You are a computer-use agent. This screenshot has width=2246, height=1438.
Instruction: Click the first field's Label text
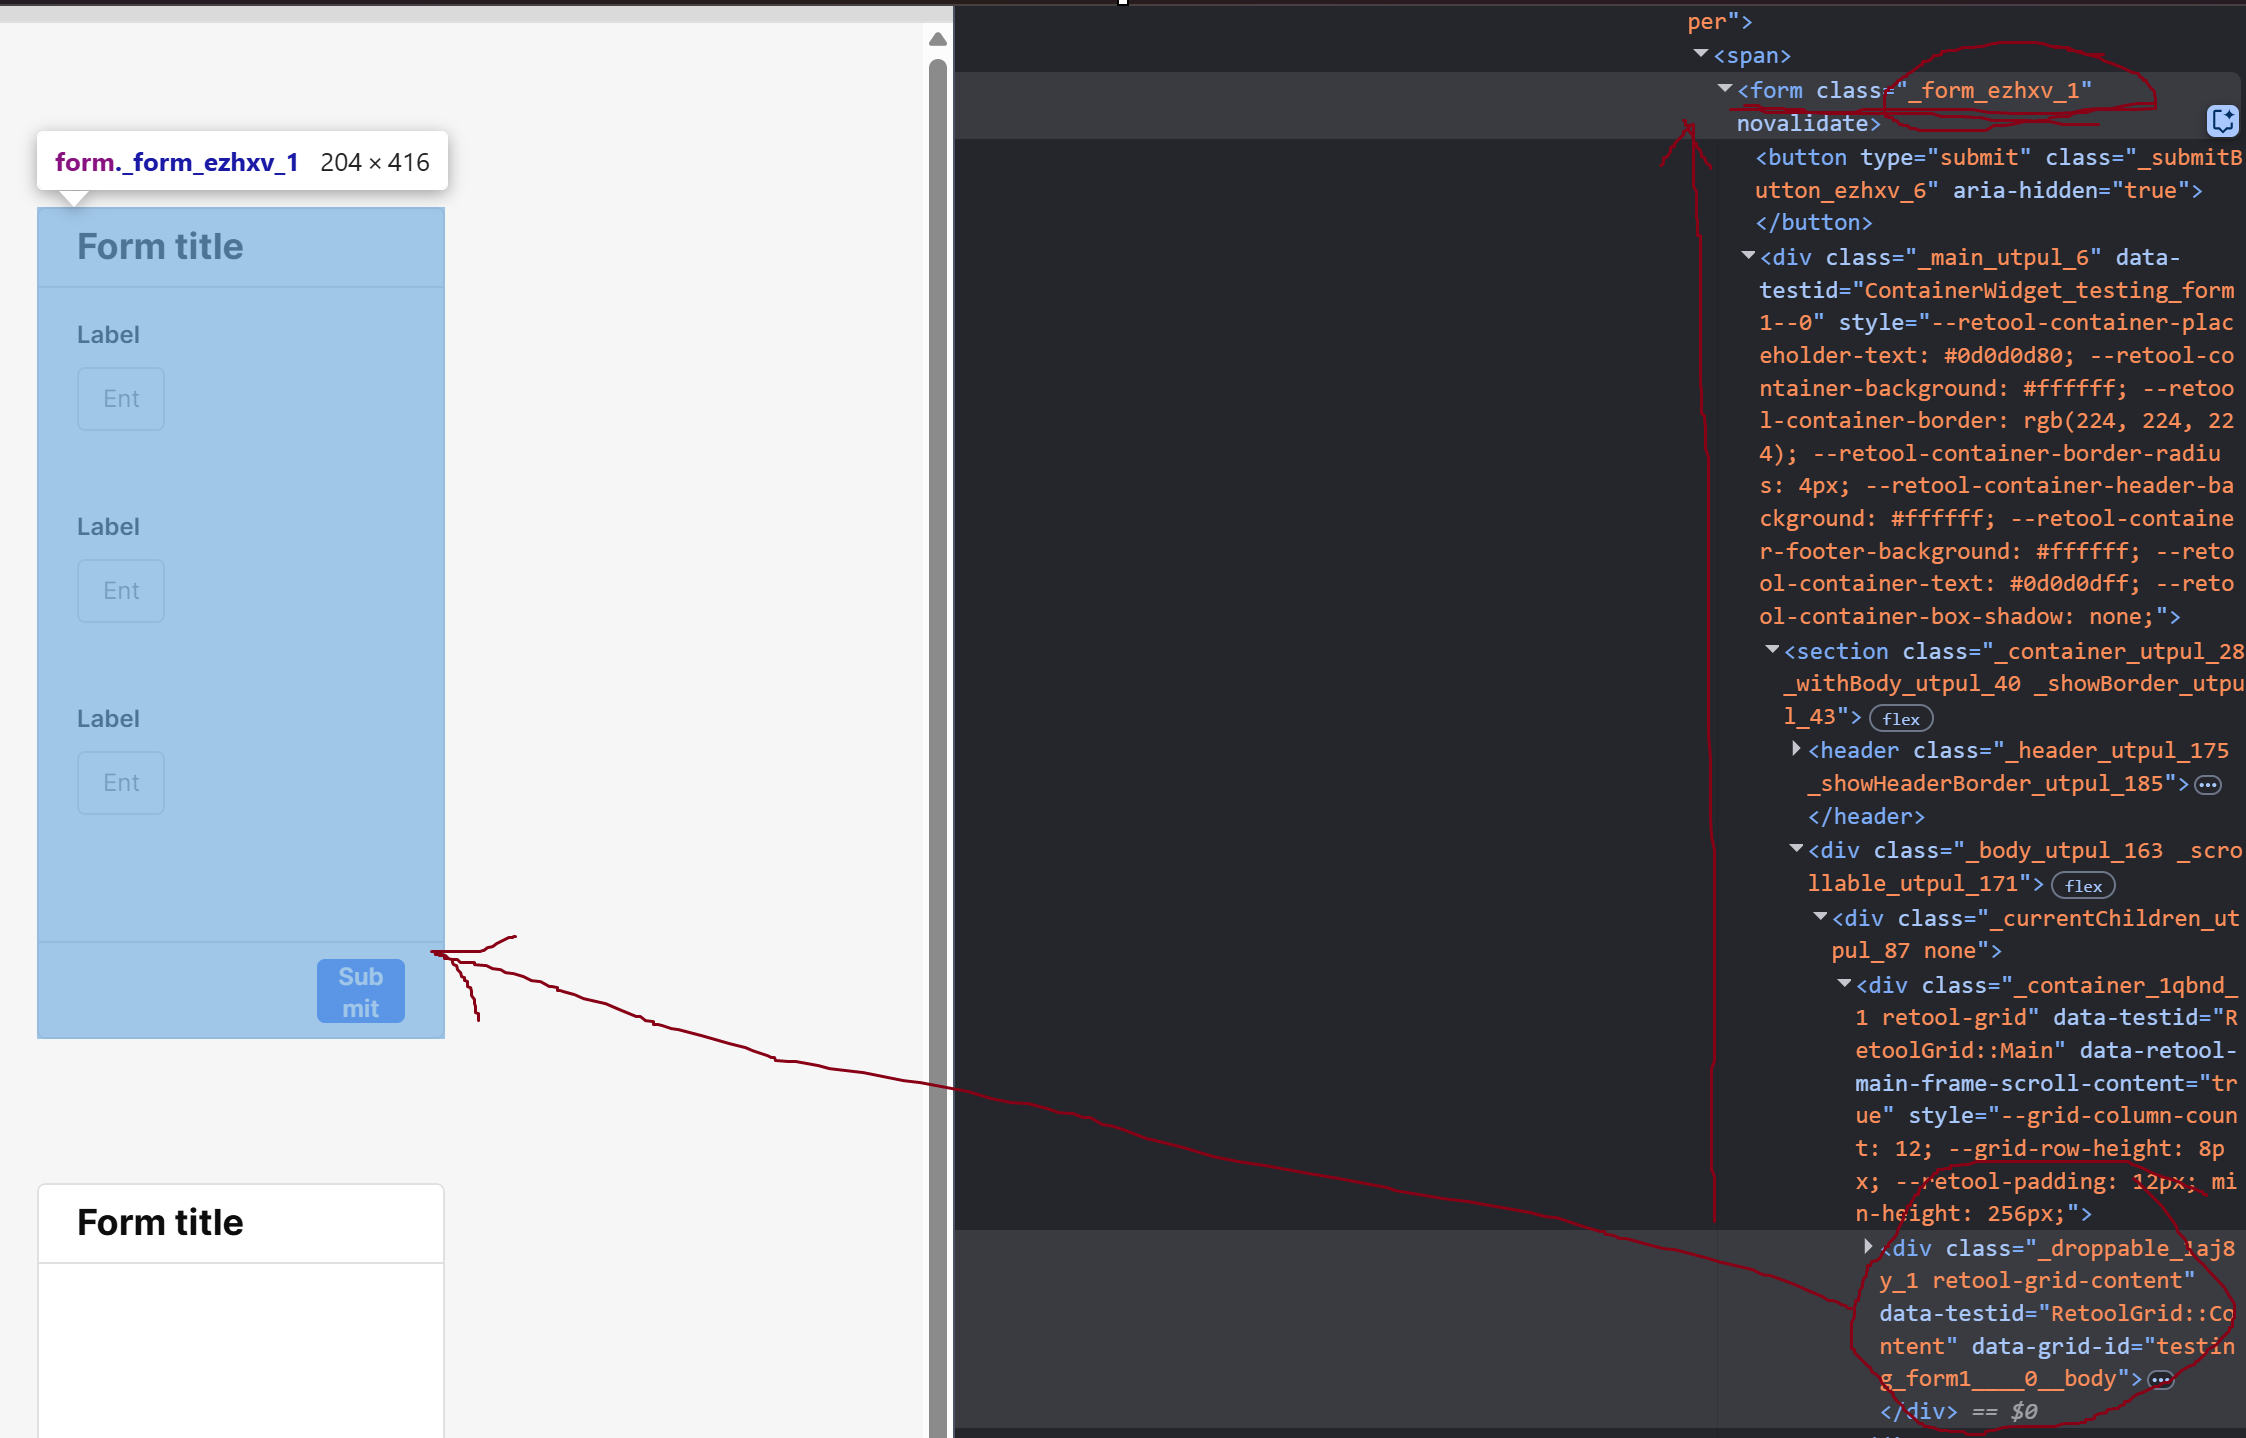pyautogui.click(x=108, y=335)
